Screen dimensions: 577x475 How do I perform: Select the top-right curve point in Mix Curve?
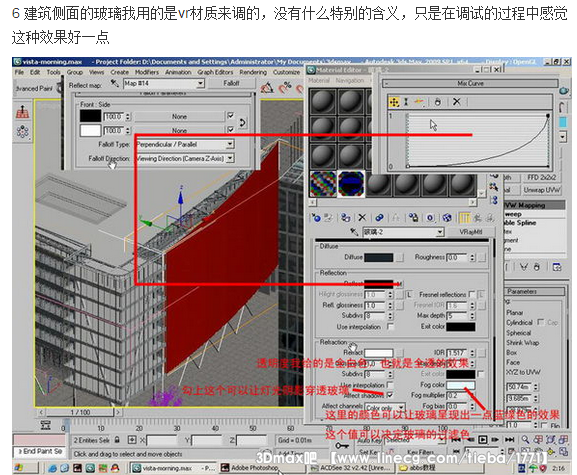click(x=548, y=116)
